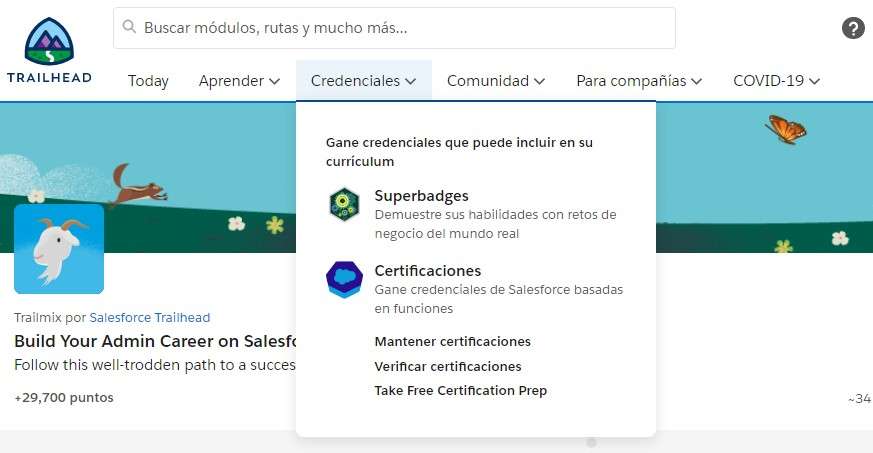Go to the Today tab

click(x=148, y=81)
